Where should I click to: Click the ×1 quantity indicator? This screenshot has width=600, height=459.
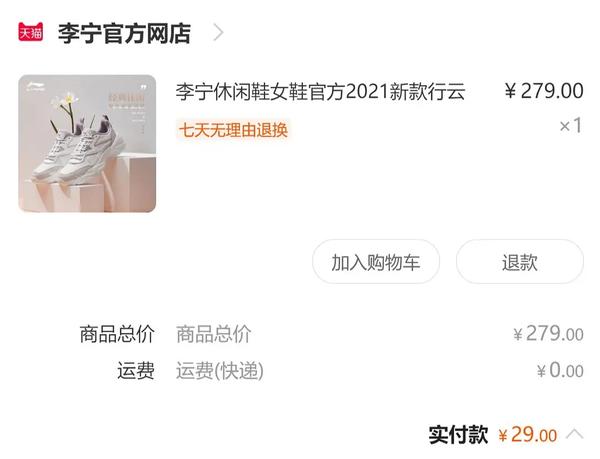click(571, 125)
